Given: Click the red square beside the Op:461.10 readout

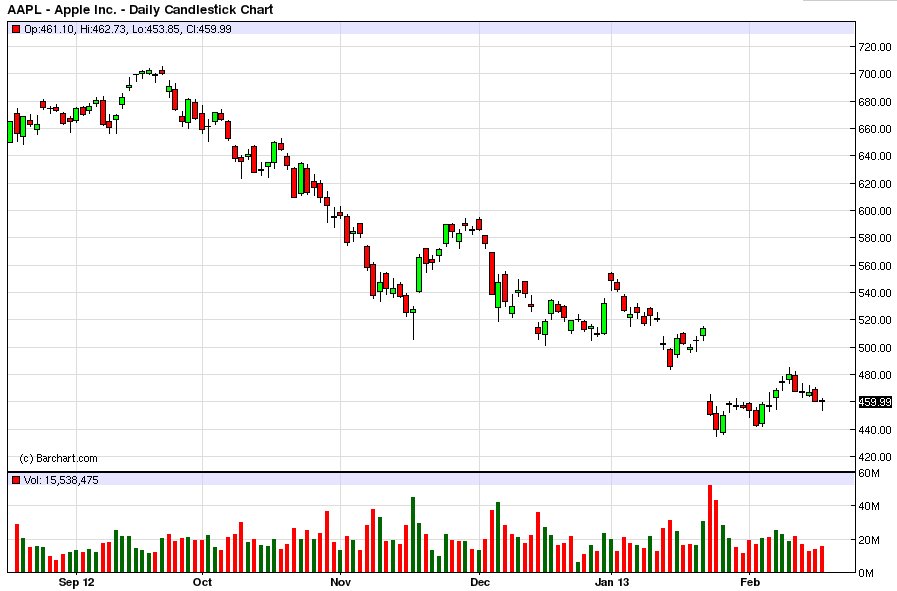Looking at the screenshot, I should [x=16, y=29].
